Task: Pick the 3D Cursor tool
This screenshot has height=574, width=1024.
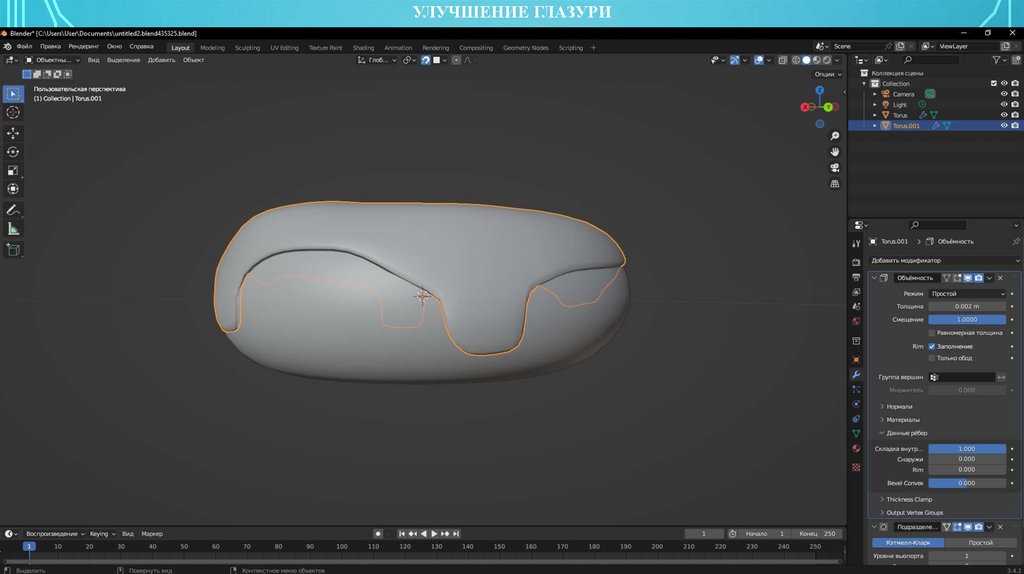Action: point(13,112)
